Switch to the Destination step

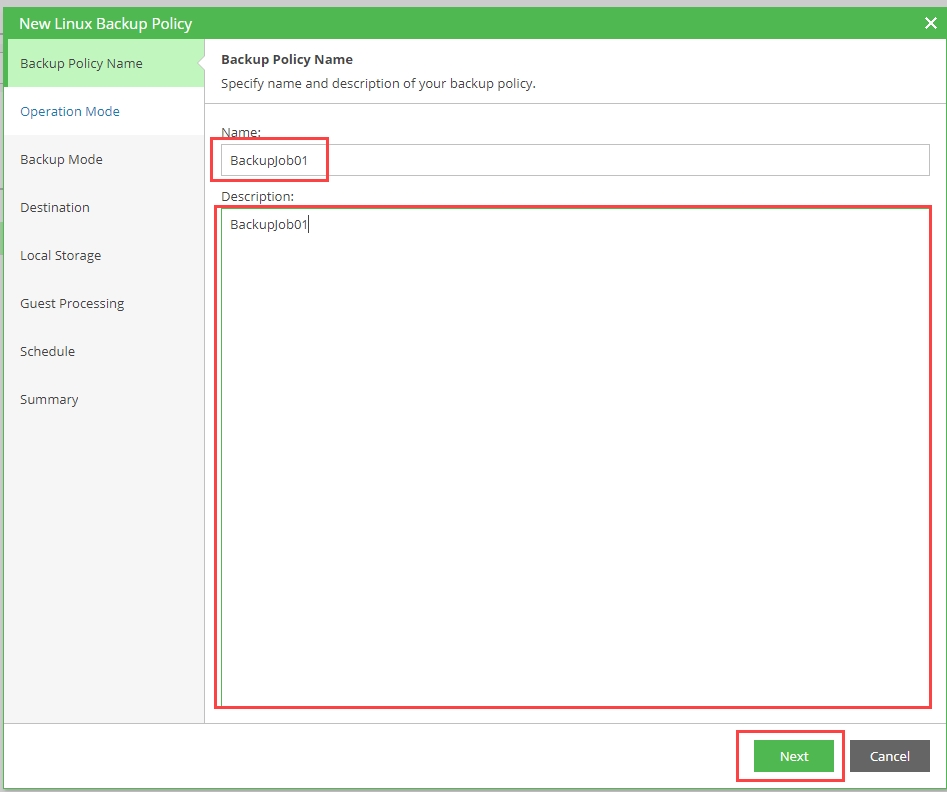55,208
